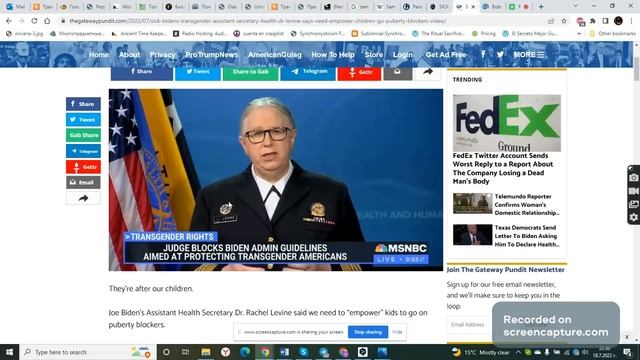Show hidden system tray icons chevron

point(518,352)
